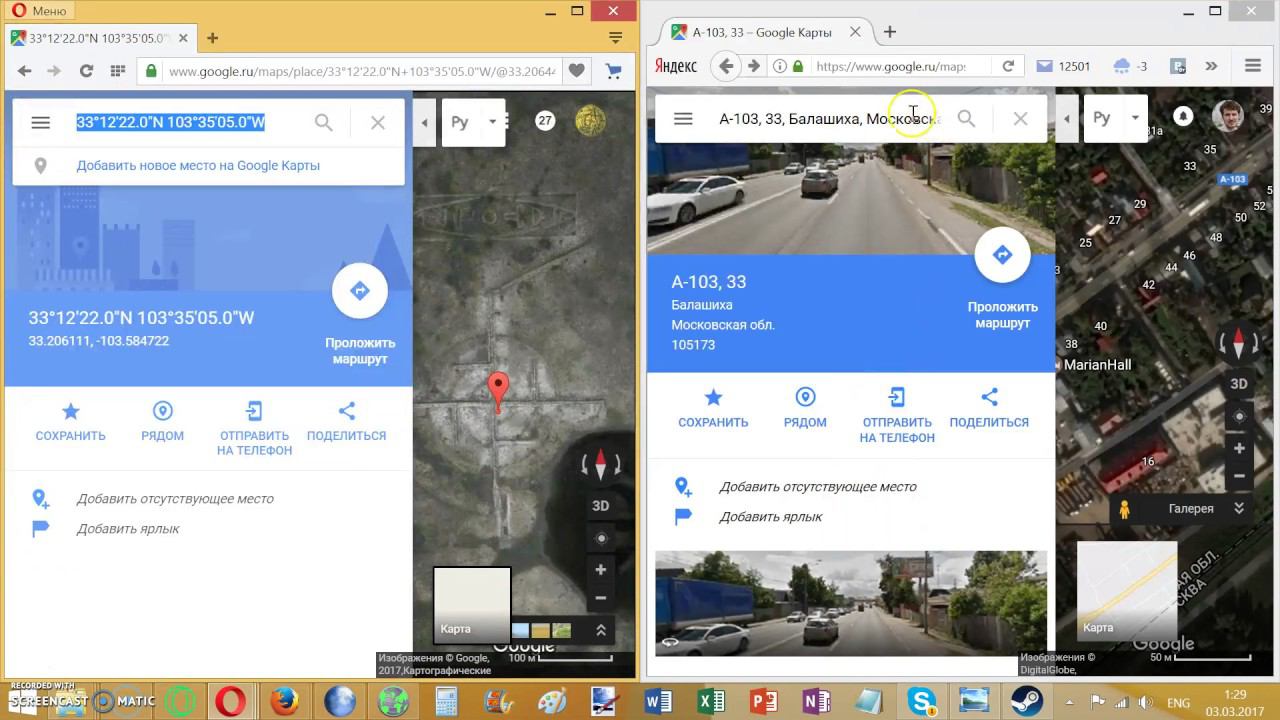This screenshot has height=720, width=1280.
Task: Collapse side panel arrow in Opera Maps
Action: pyautogui.click(x=424, y=122)
